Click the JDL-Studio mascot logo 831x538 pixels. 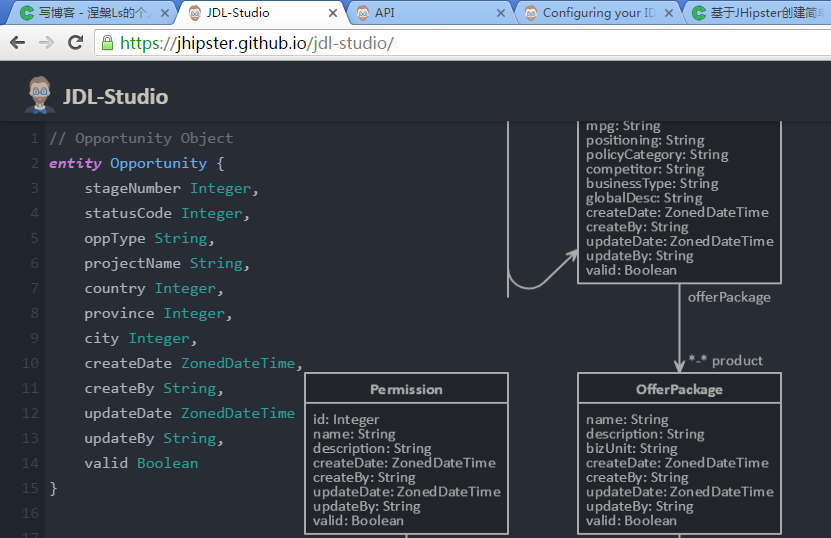point(40,95)
